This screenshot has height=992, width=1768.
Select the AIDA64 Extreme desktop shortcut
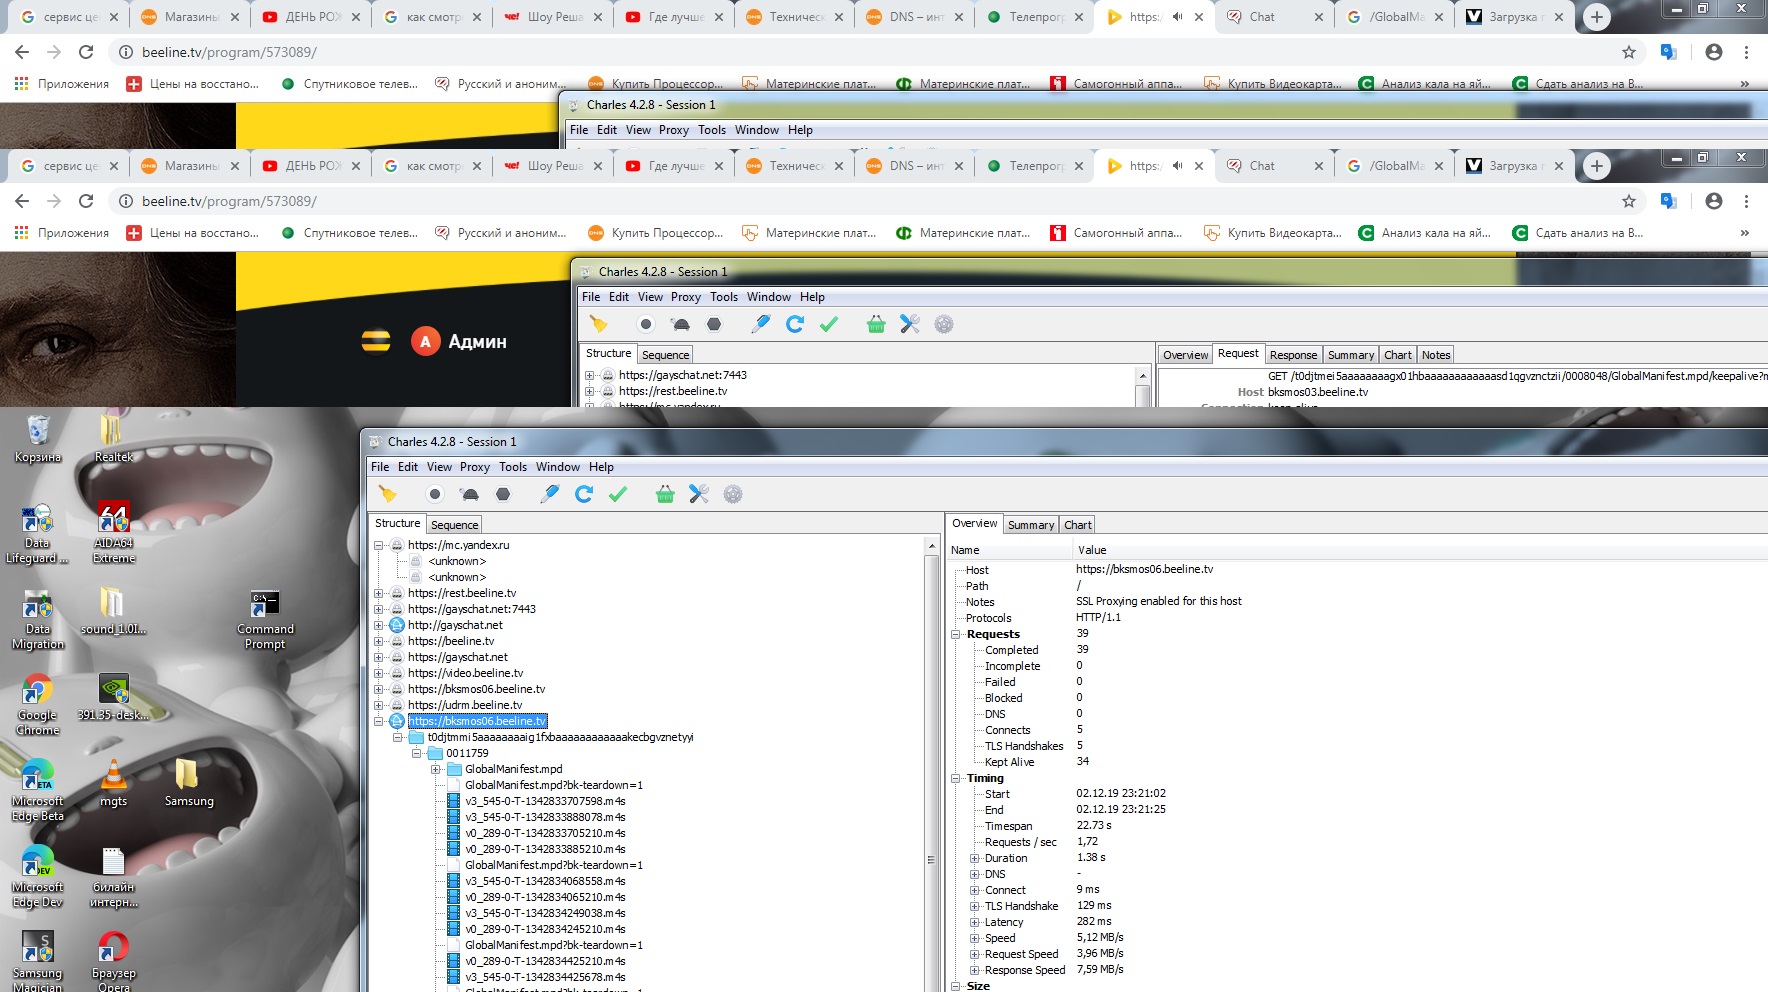click(113, 533)
